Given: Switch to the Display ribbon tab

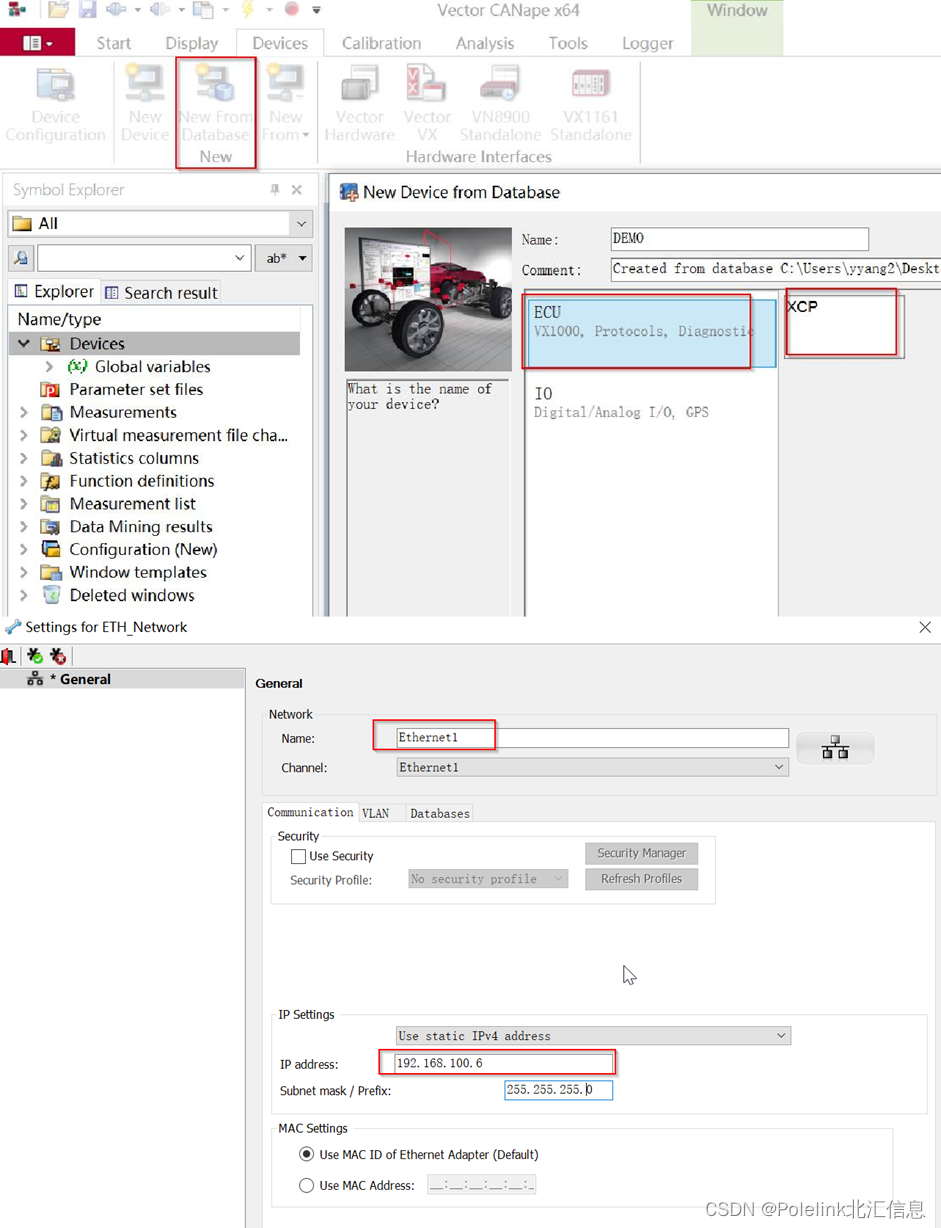Looking at the screenshot, I should (192, 43).
